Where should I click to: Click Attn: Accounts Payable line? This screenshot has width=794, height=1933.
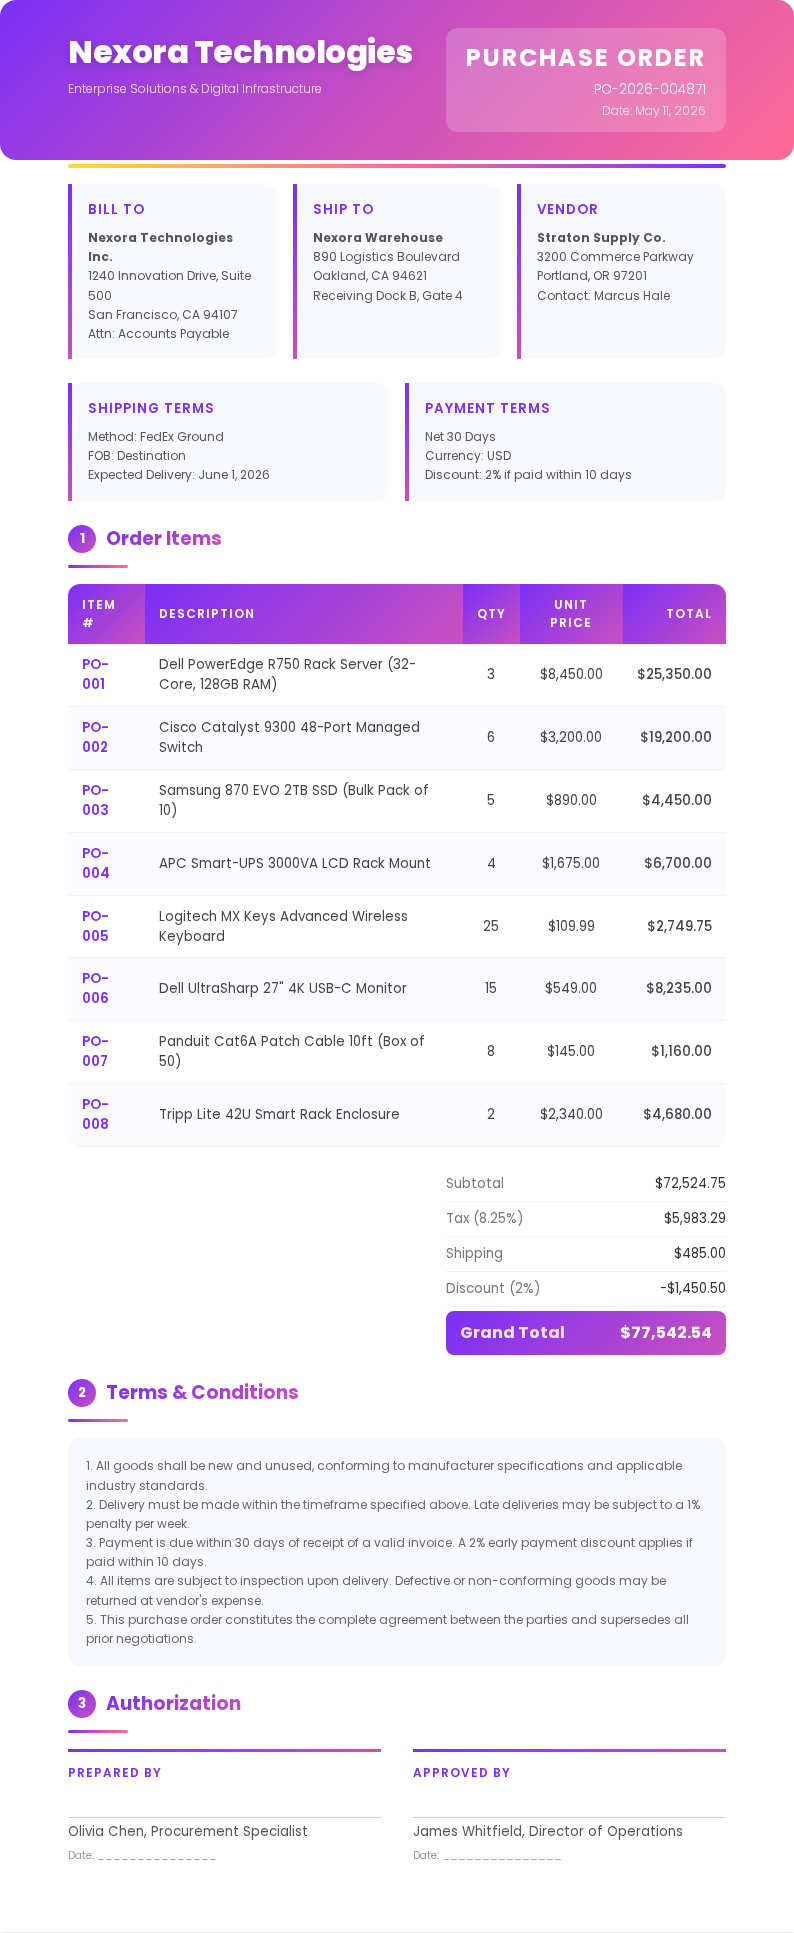[158, 334]
